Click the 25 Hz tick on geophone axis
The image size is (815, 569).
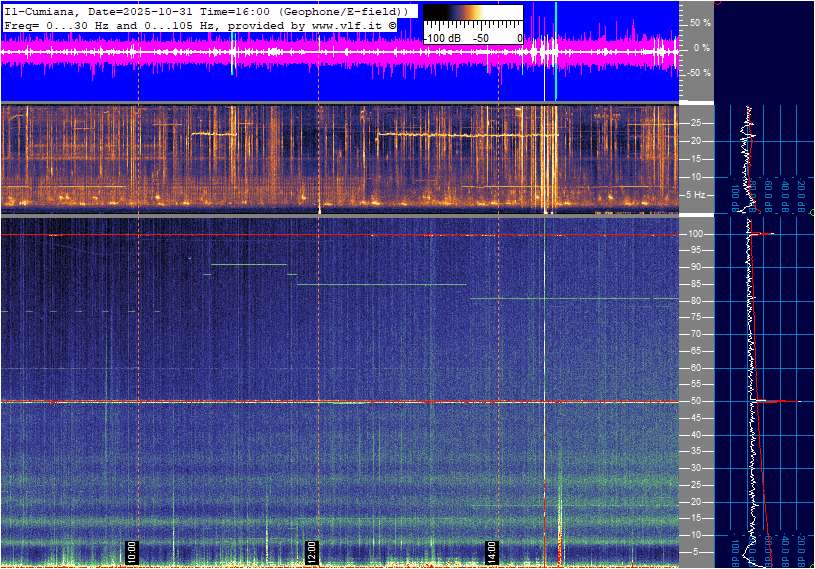coord(696,122)
